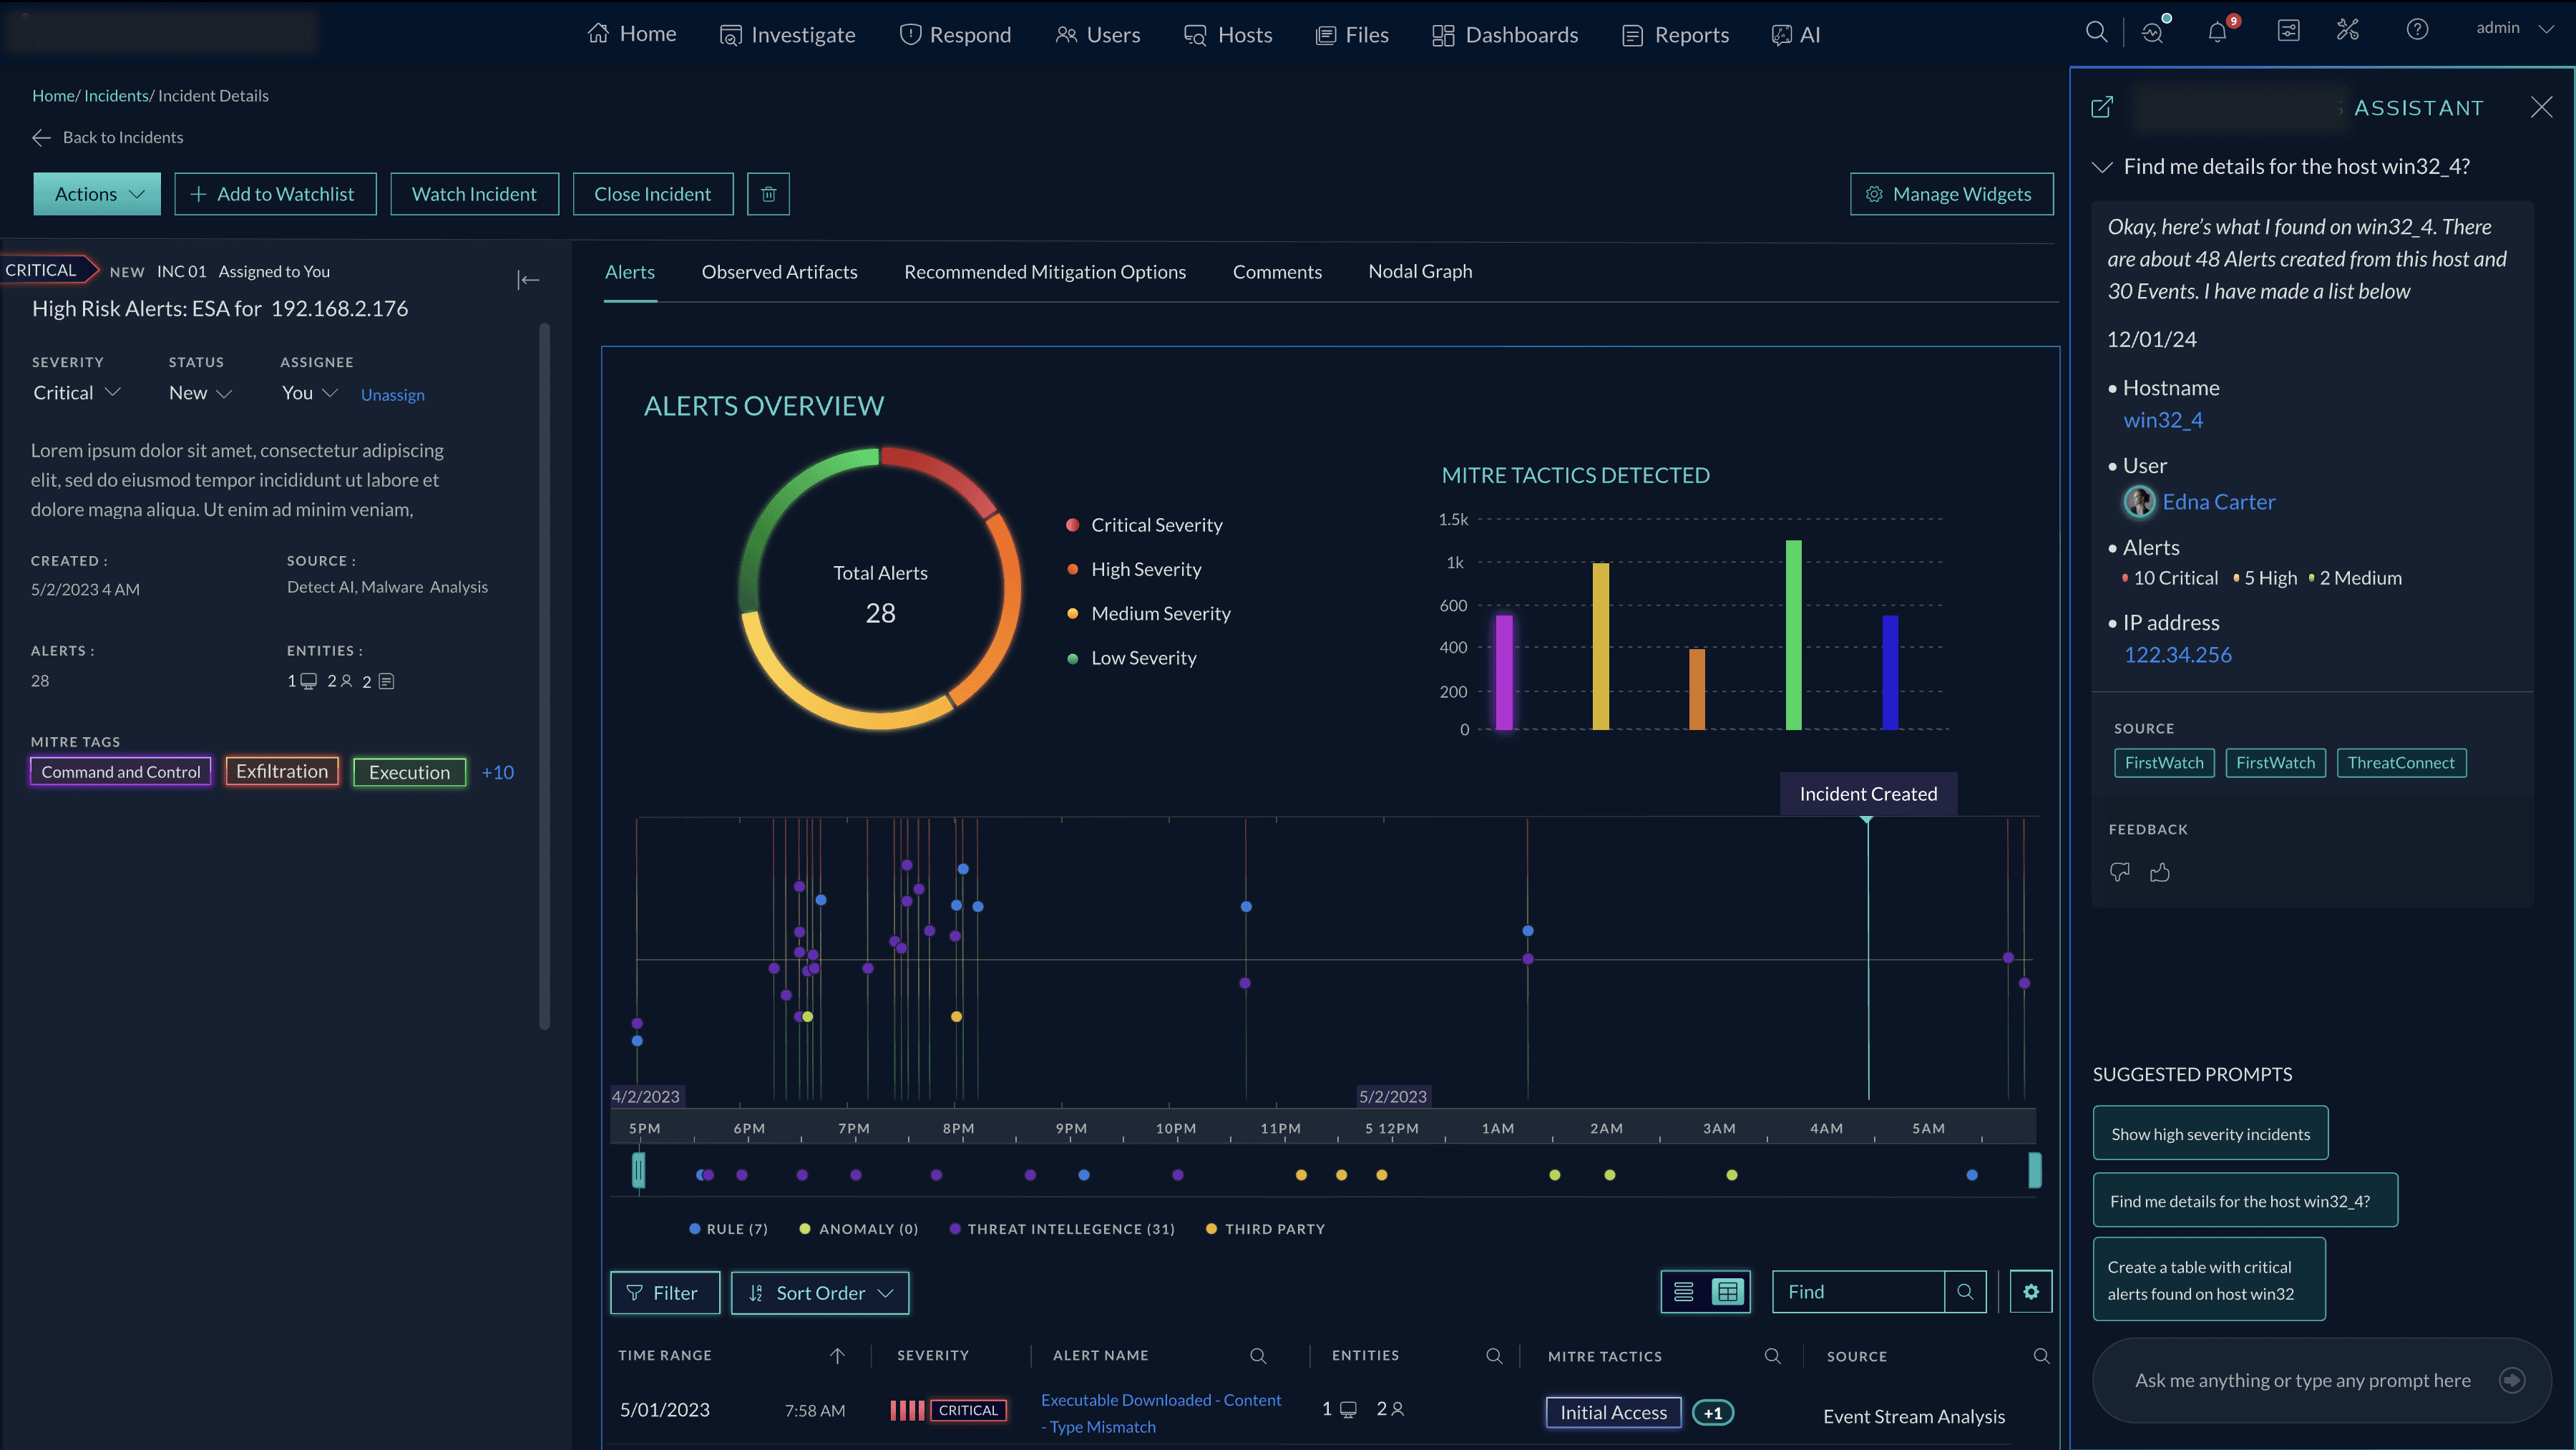Click the search icon in top bar
This screenshot has width=2576, height=1450.
(2096, 32)
